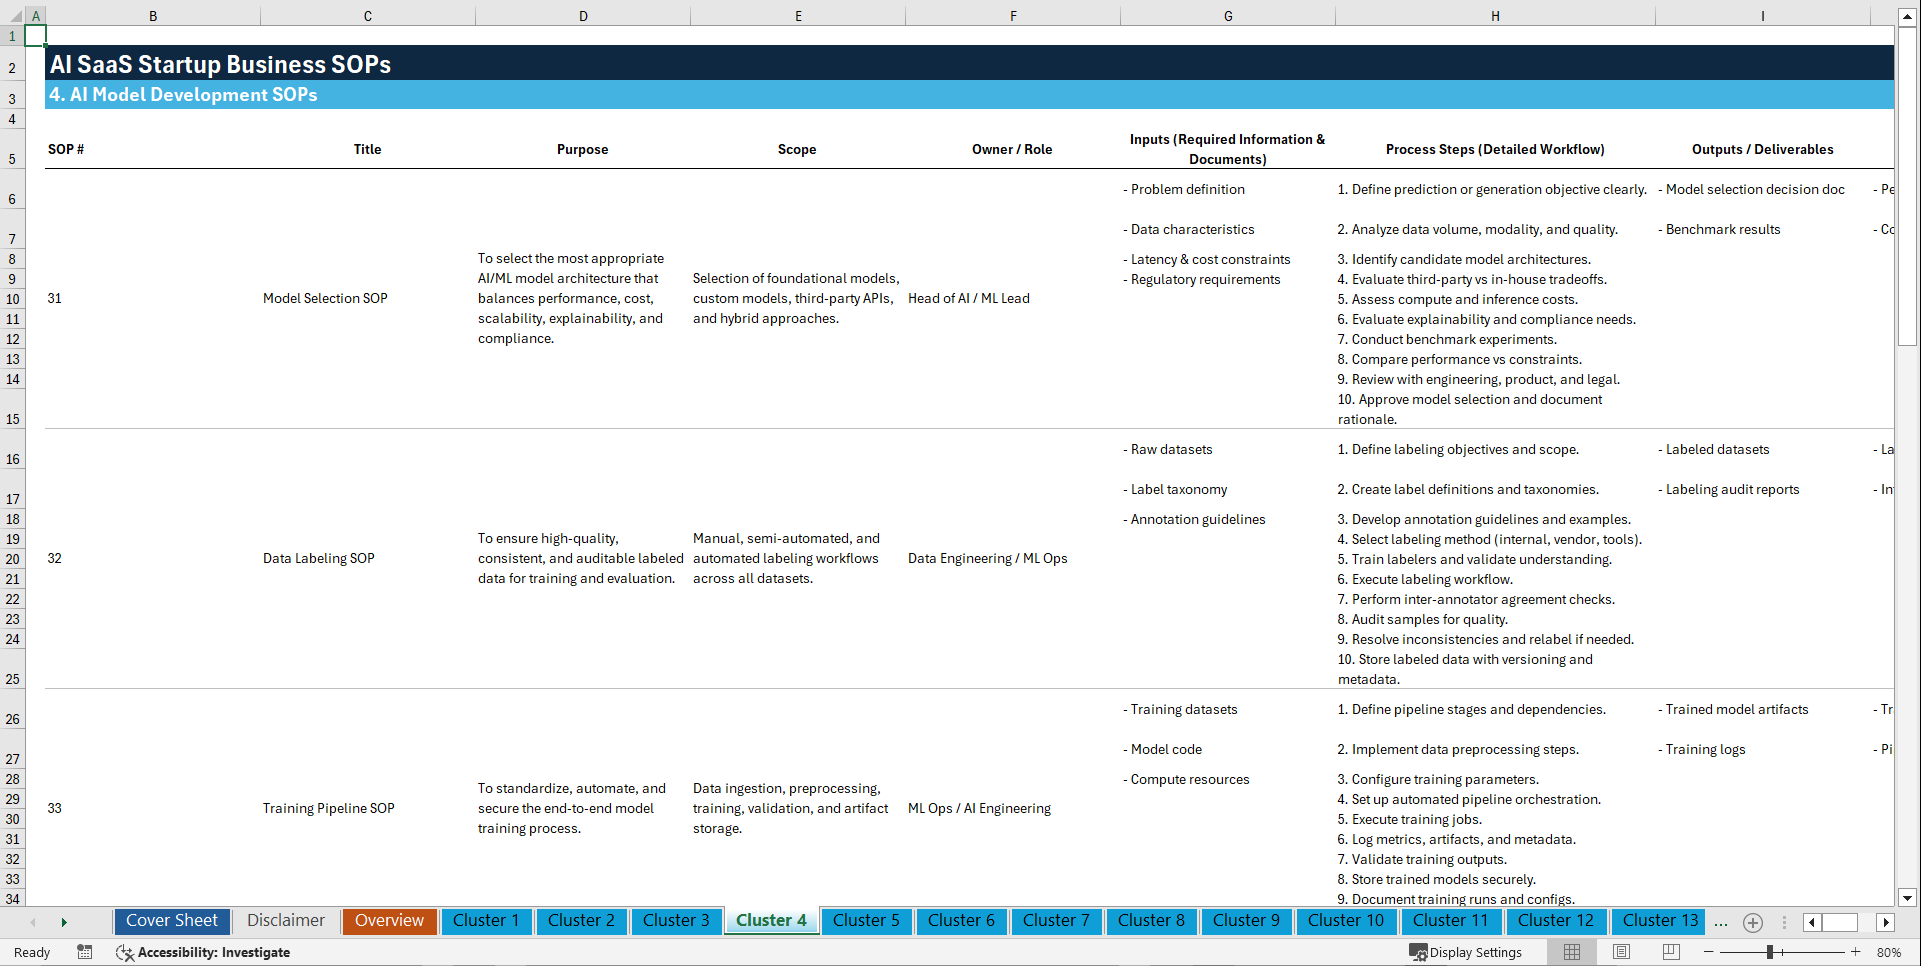The height and width of the screenshot is (966, 1921).
Task: Switch to Page Layout view
Action: [1620, 952]
